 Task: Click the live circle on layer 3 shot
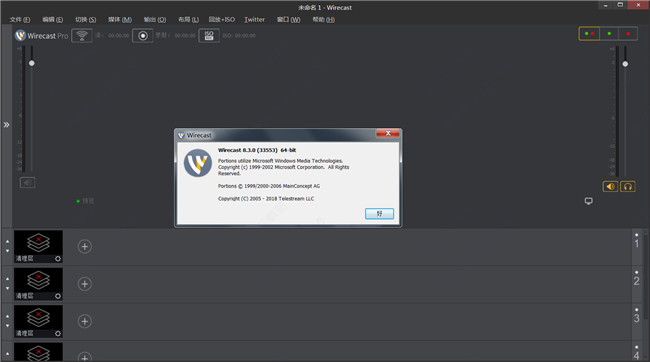point(58,333)
